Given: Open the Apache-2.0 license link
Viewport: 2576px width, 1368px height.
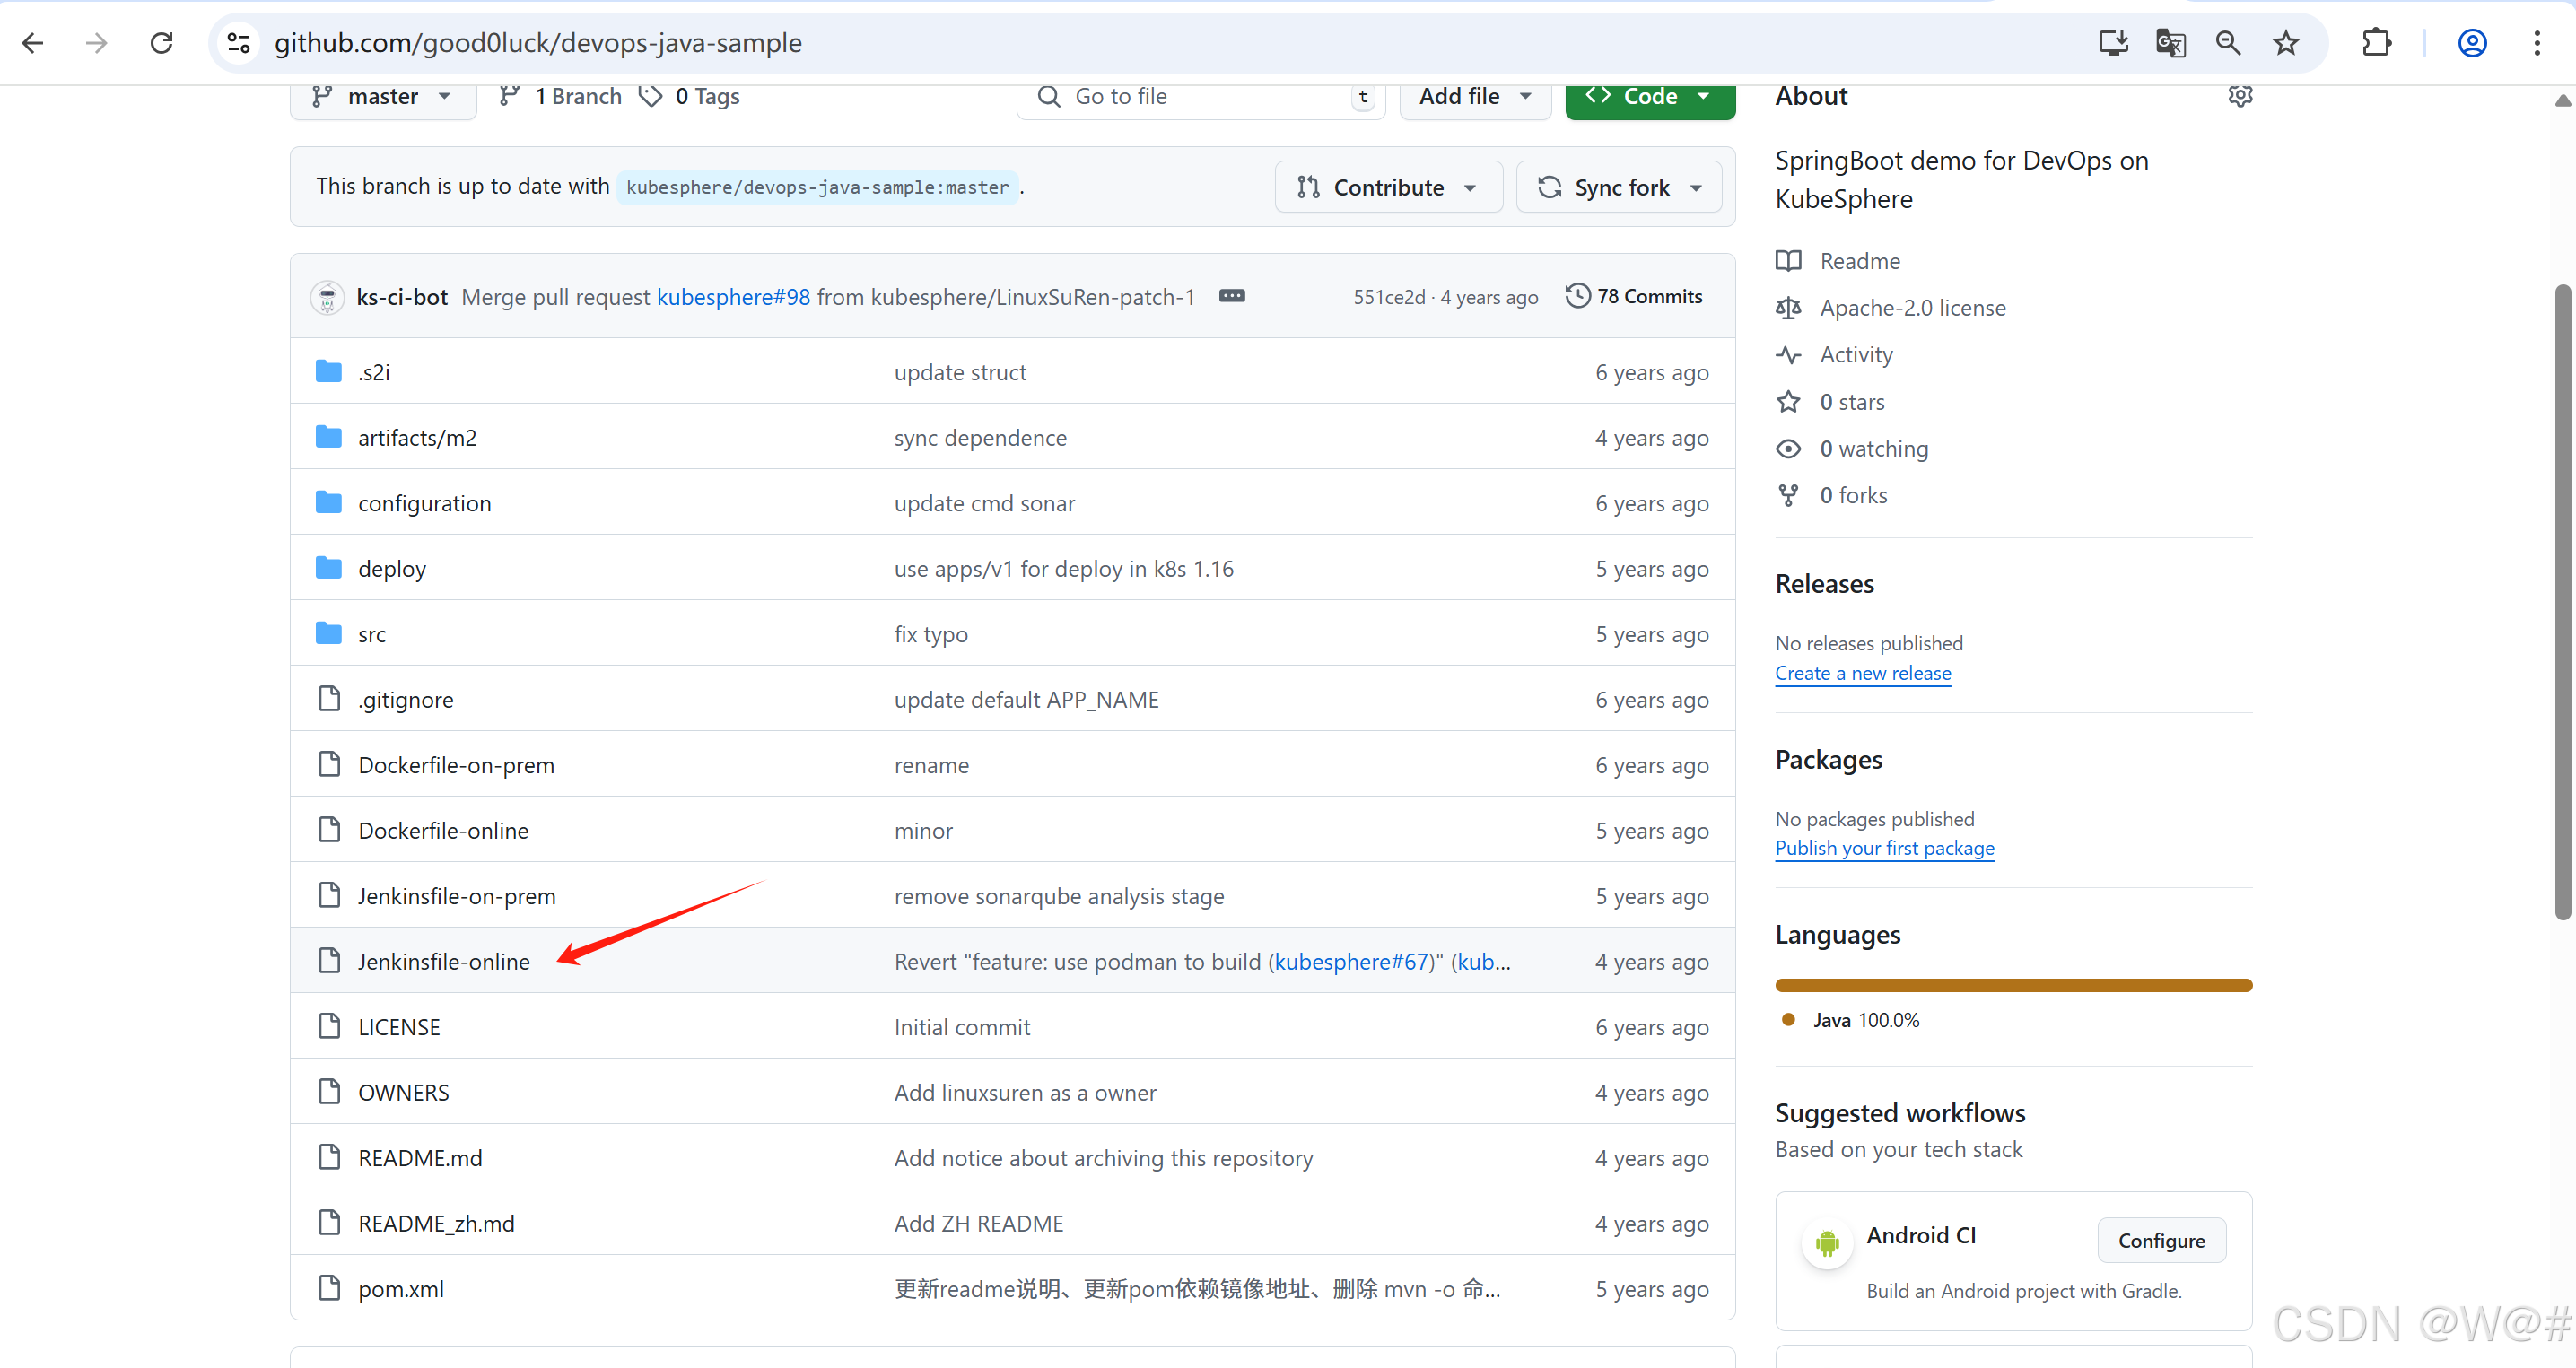Looking at the screenshot, I should (1912, 308).
